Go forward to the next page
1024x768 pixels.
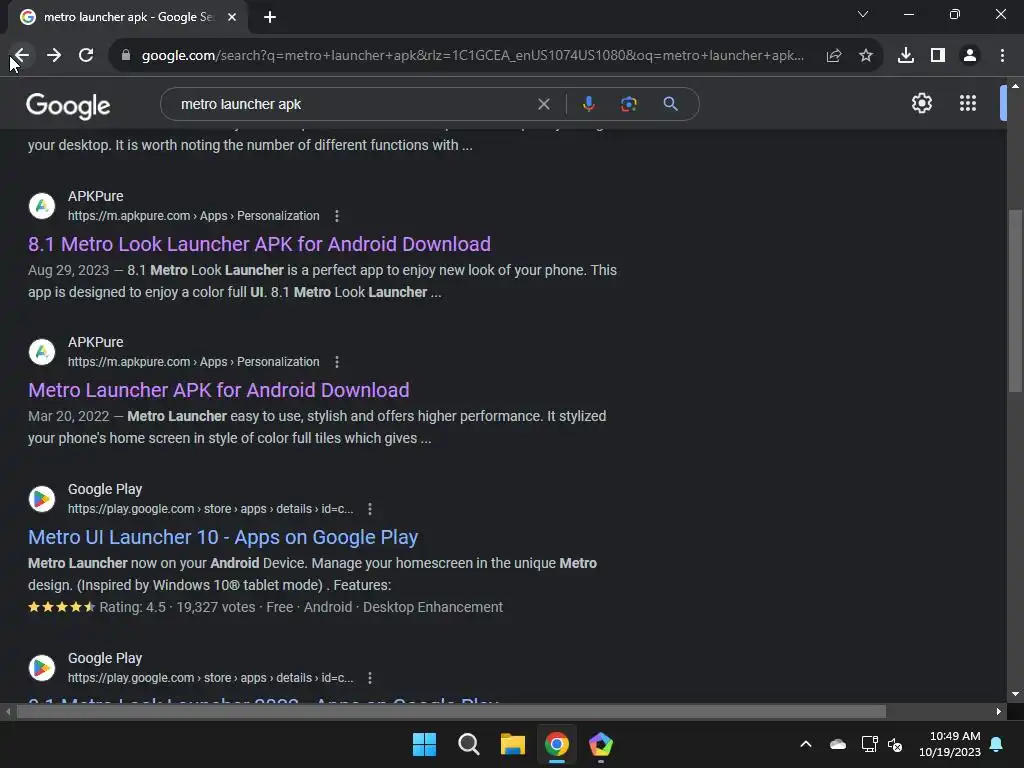tap(54, 56)
